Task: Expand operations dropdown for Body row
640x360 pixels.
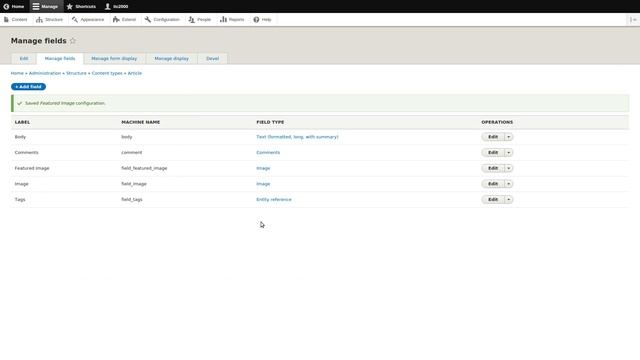Action: (x=509, y=137)
